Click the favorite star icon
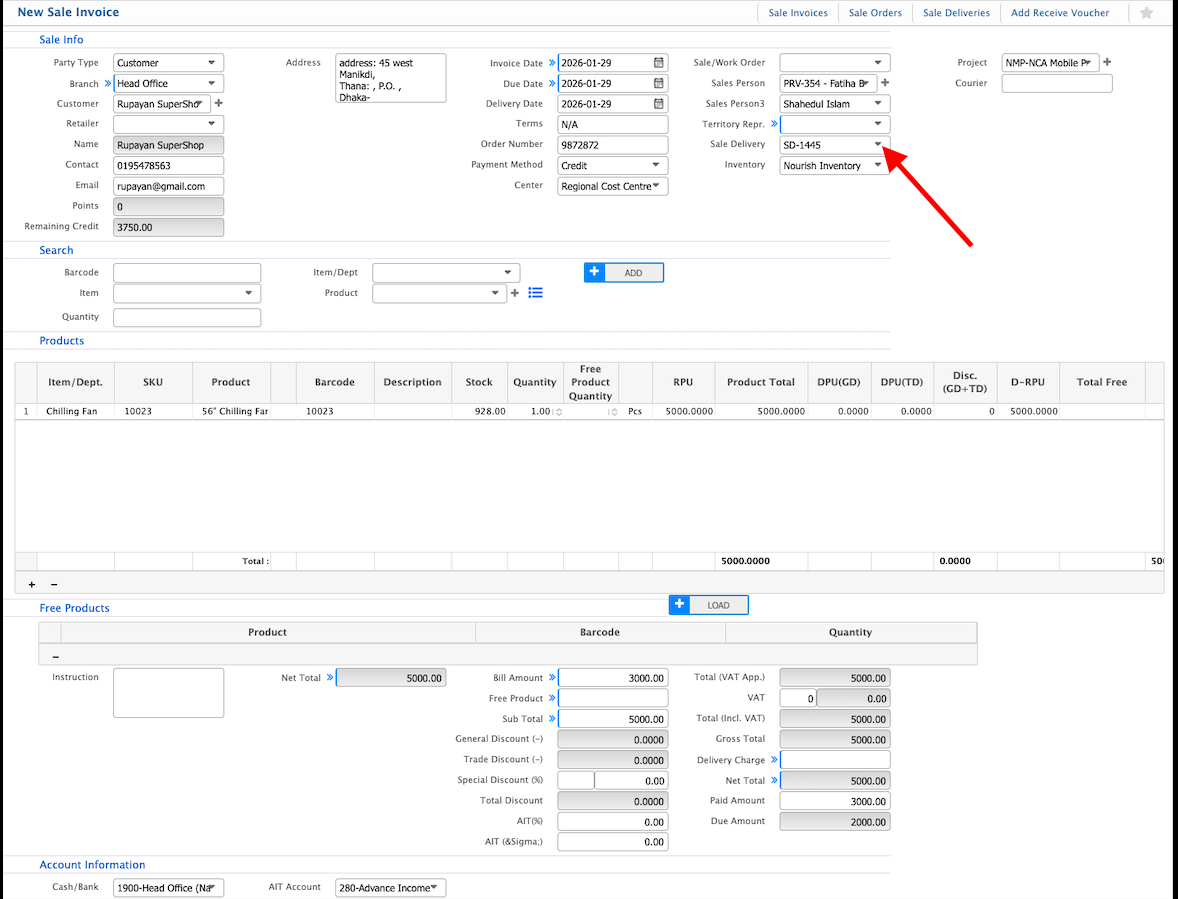The width and height of the screenshot is (1178, 899). point(1146,13)
